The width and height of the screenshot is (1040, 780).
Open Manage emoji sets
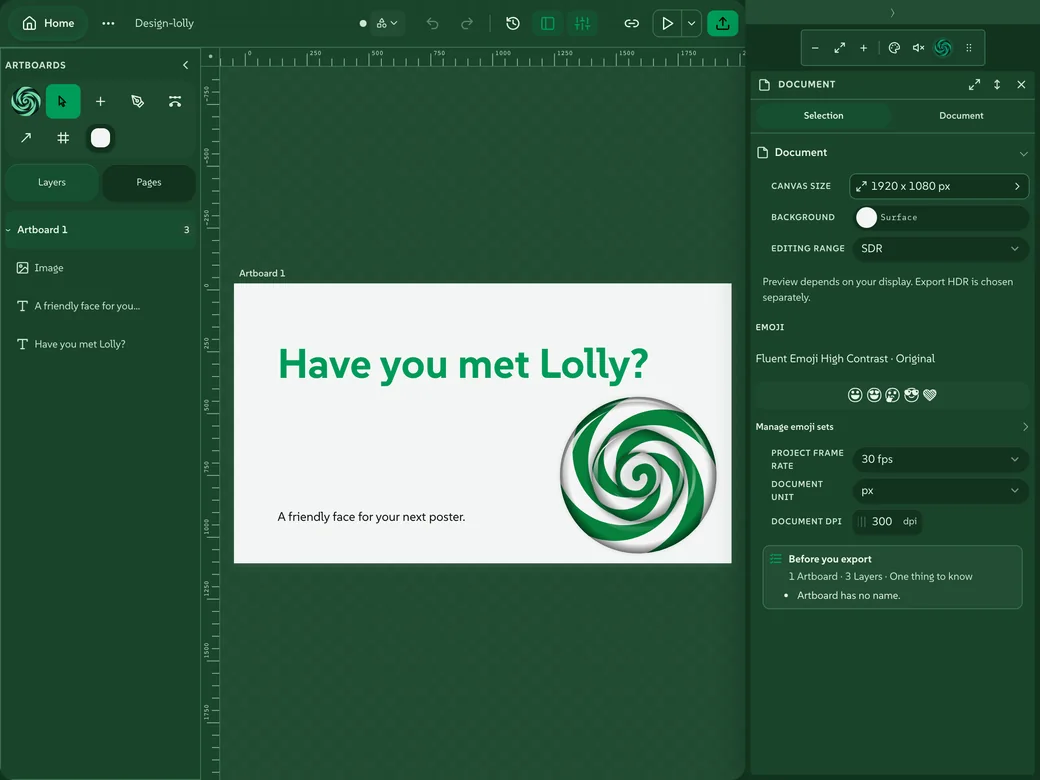pyautogui.click(x=892, y=426)
